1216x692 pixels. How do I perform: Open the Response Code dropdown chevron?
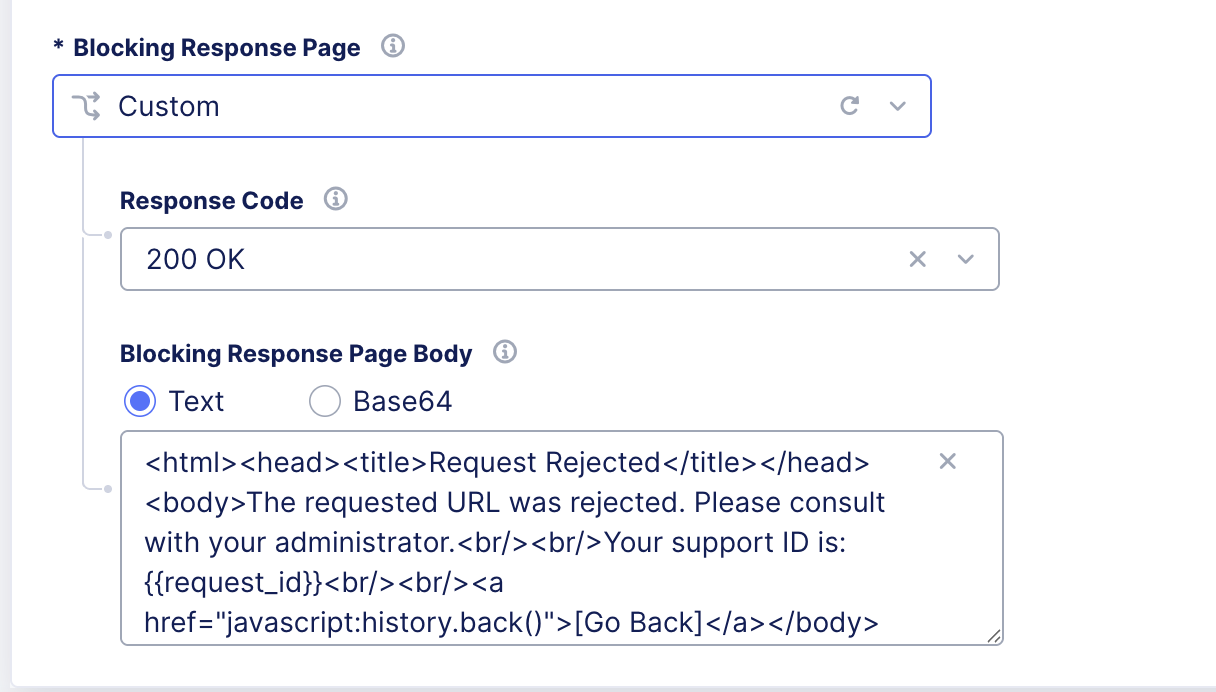coord(965,259)
